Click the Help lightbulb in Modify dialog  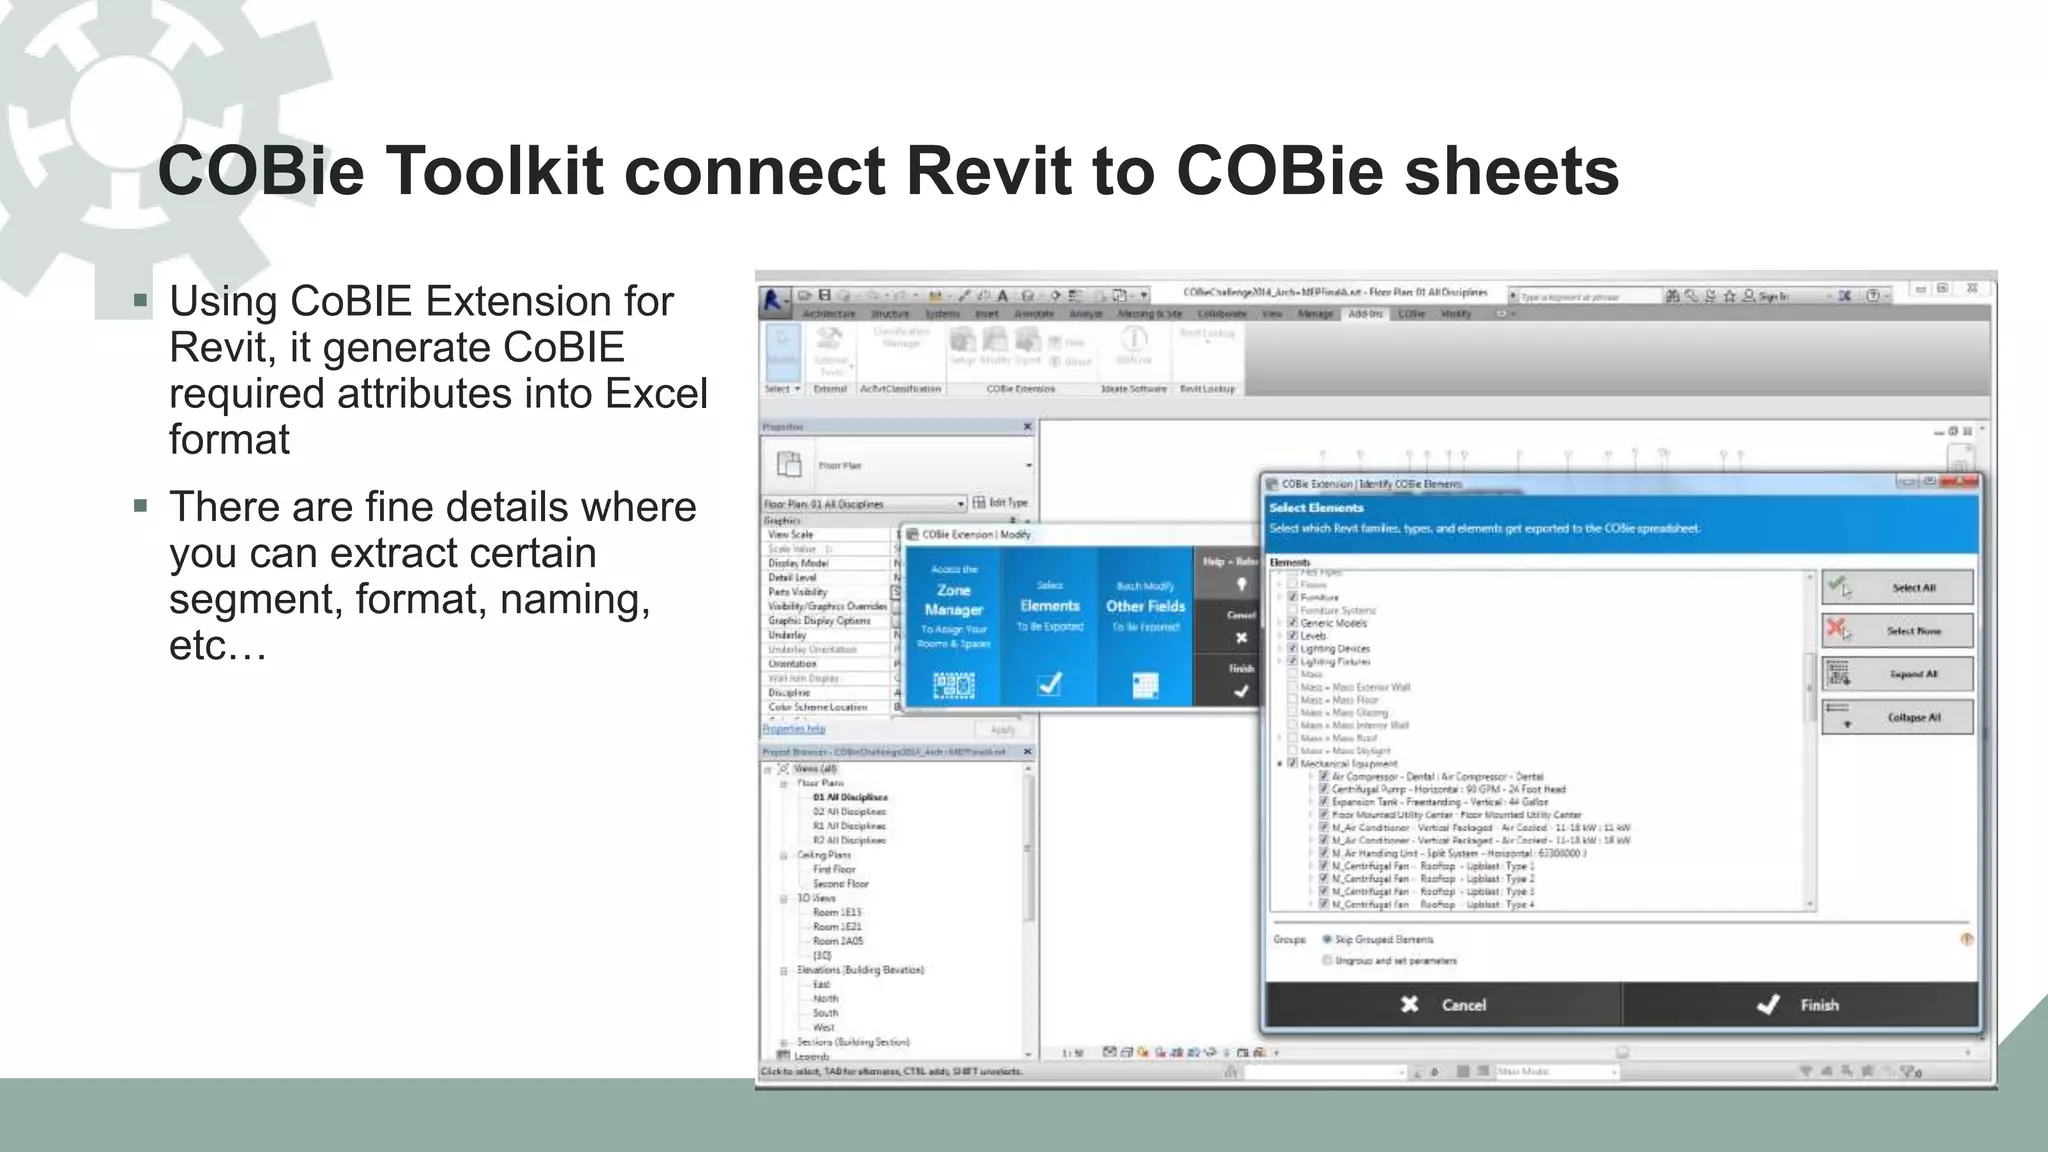point(1241,584)
